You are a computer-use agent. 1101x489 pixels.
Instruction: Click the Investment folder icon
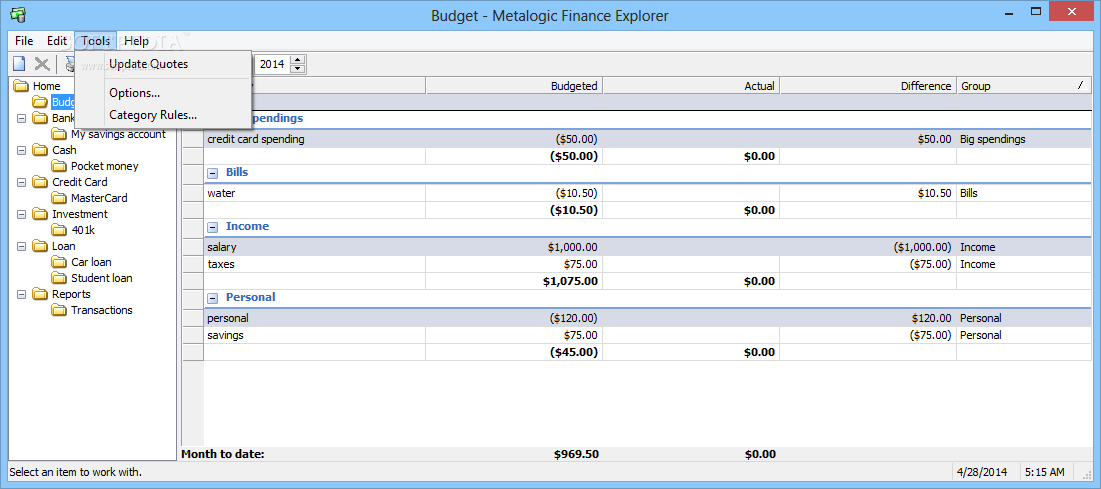pos(40,214)
